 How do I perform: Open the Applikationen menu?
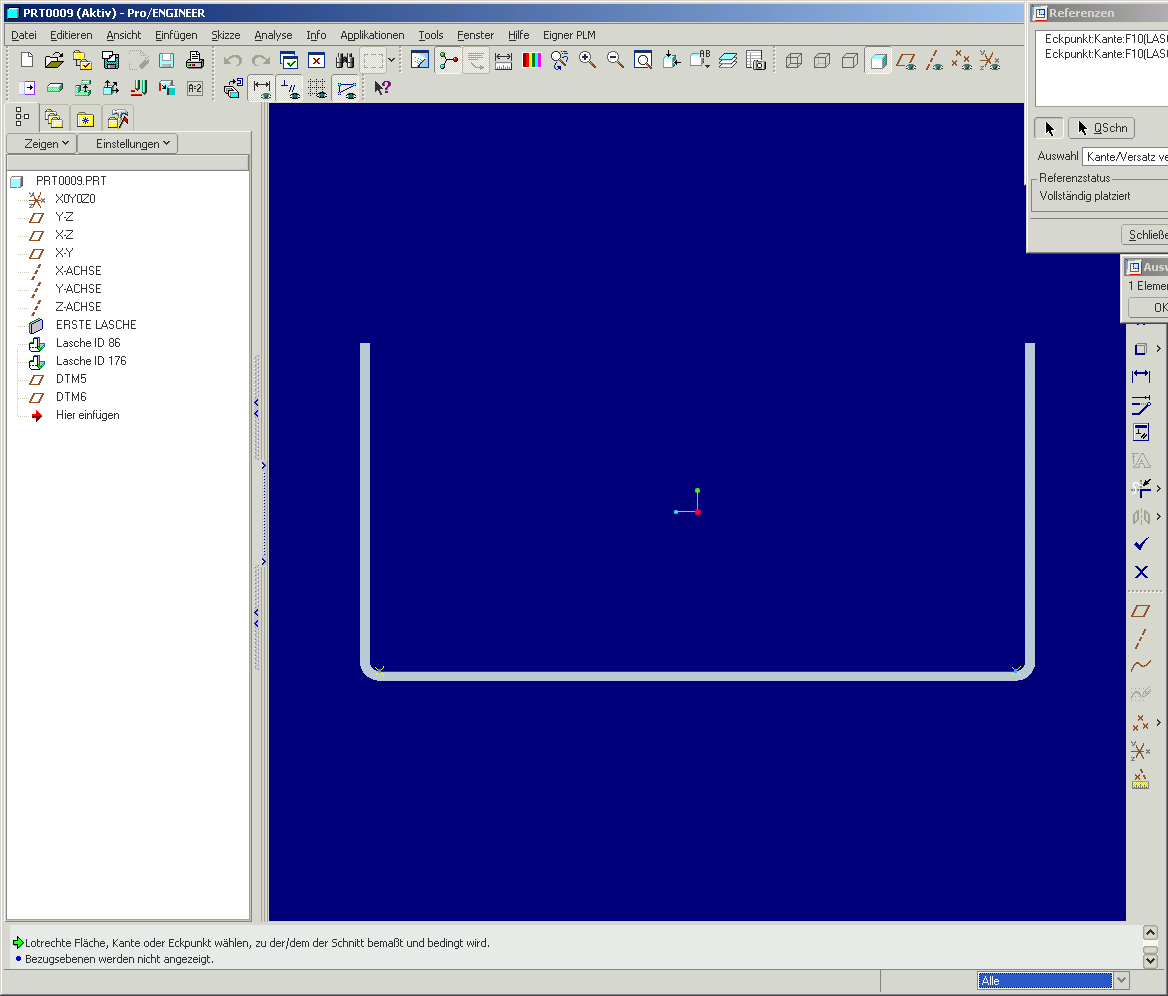(x=372, y=35)
